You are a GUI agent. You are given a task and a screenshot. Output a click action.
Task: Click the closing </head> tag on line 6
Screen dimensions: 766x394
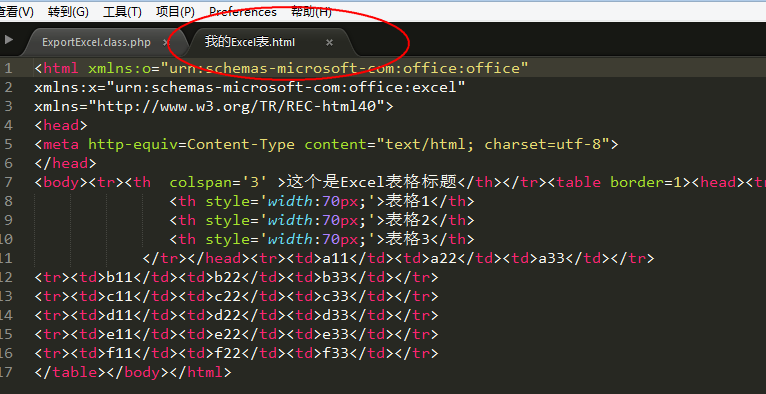click(x=65, y=164)
